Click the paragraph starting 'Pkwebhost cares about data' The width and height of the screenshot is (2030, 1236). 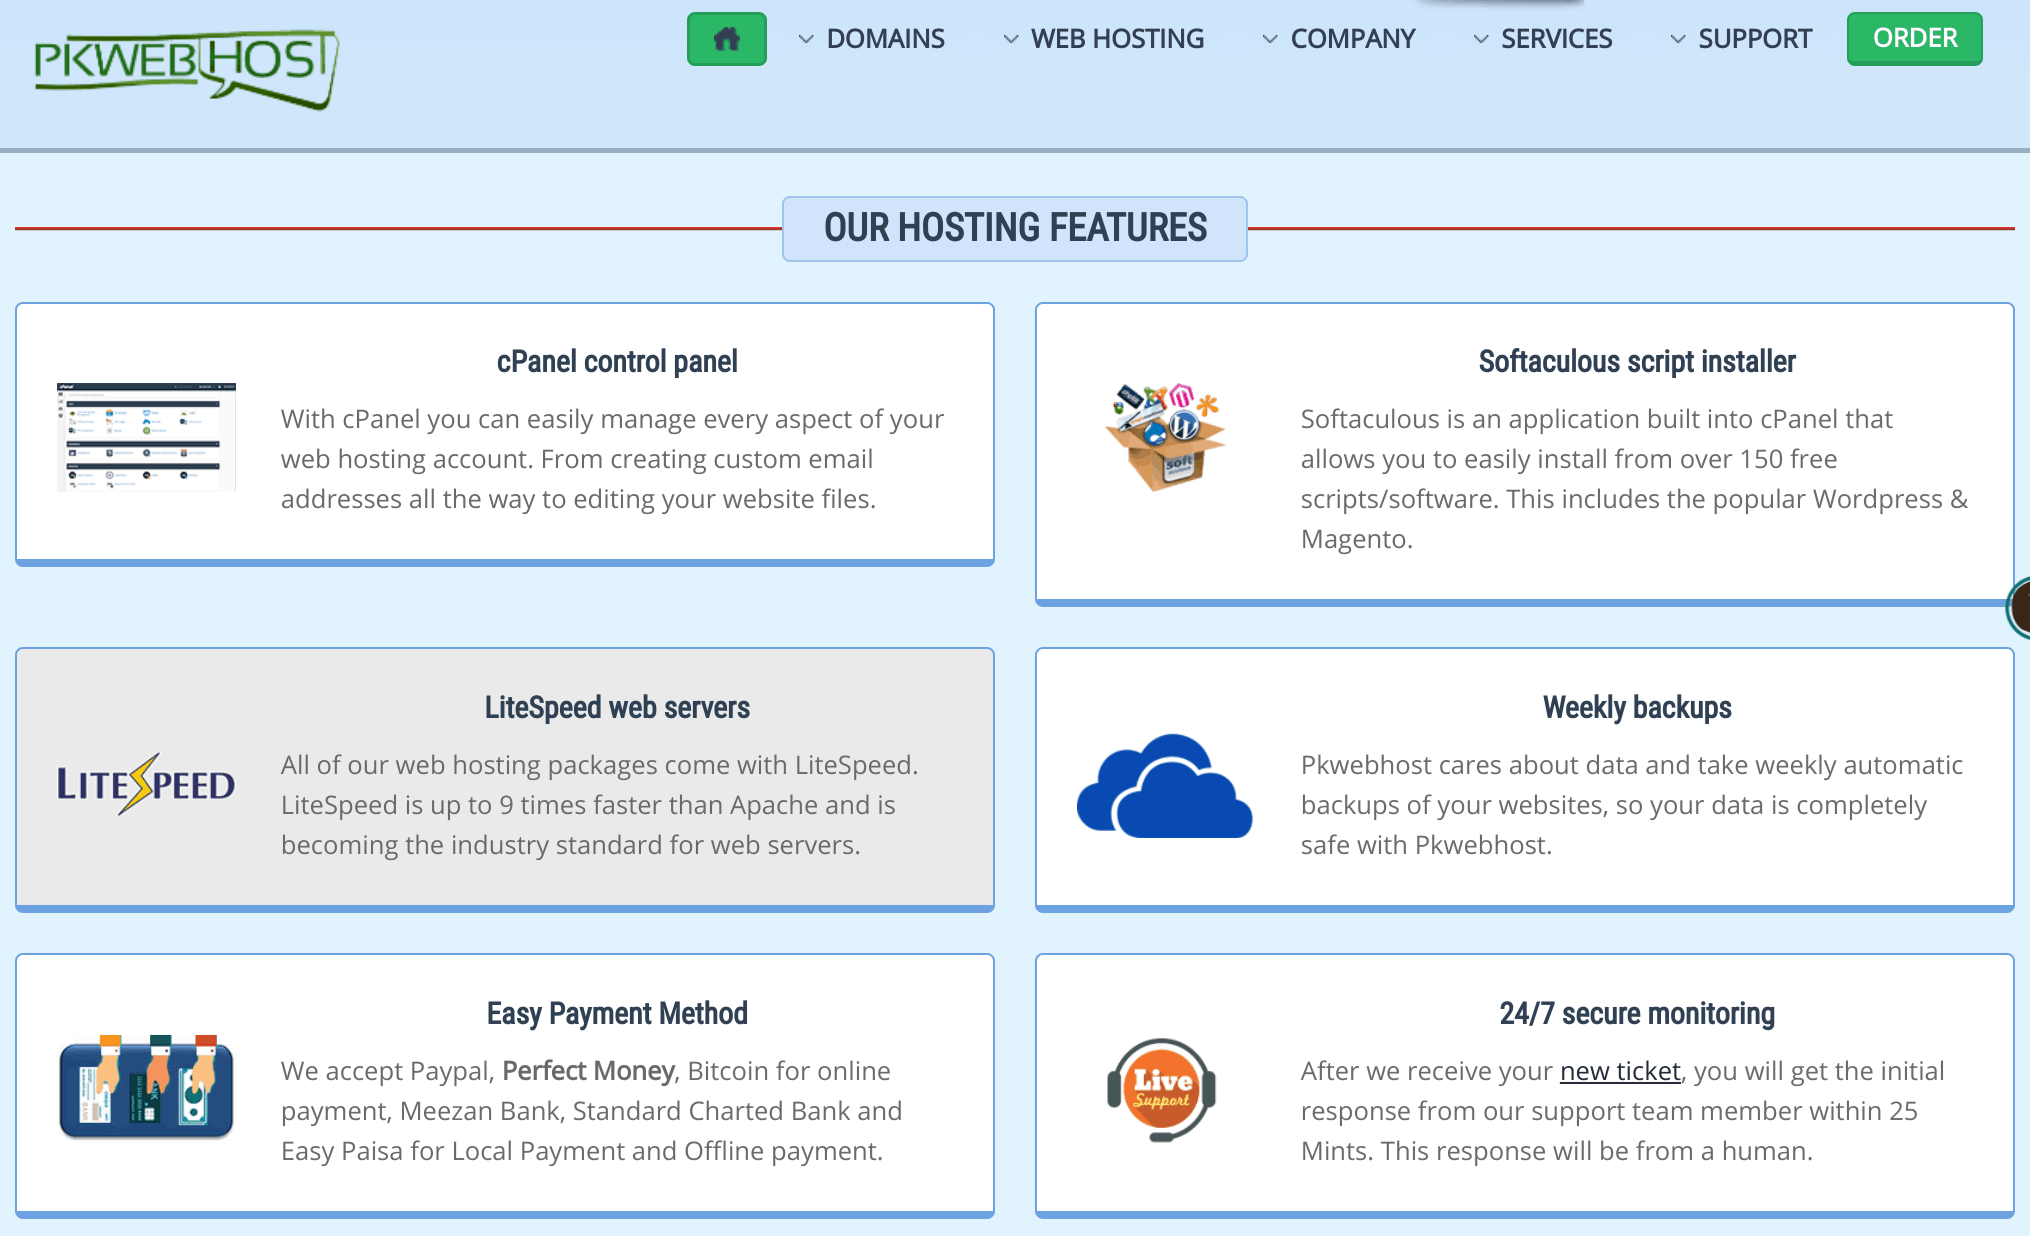(1632, 805)
